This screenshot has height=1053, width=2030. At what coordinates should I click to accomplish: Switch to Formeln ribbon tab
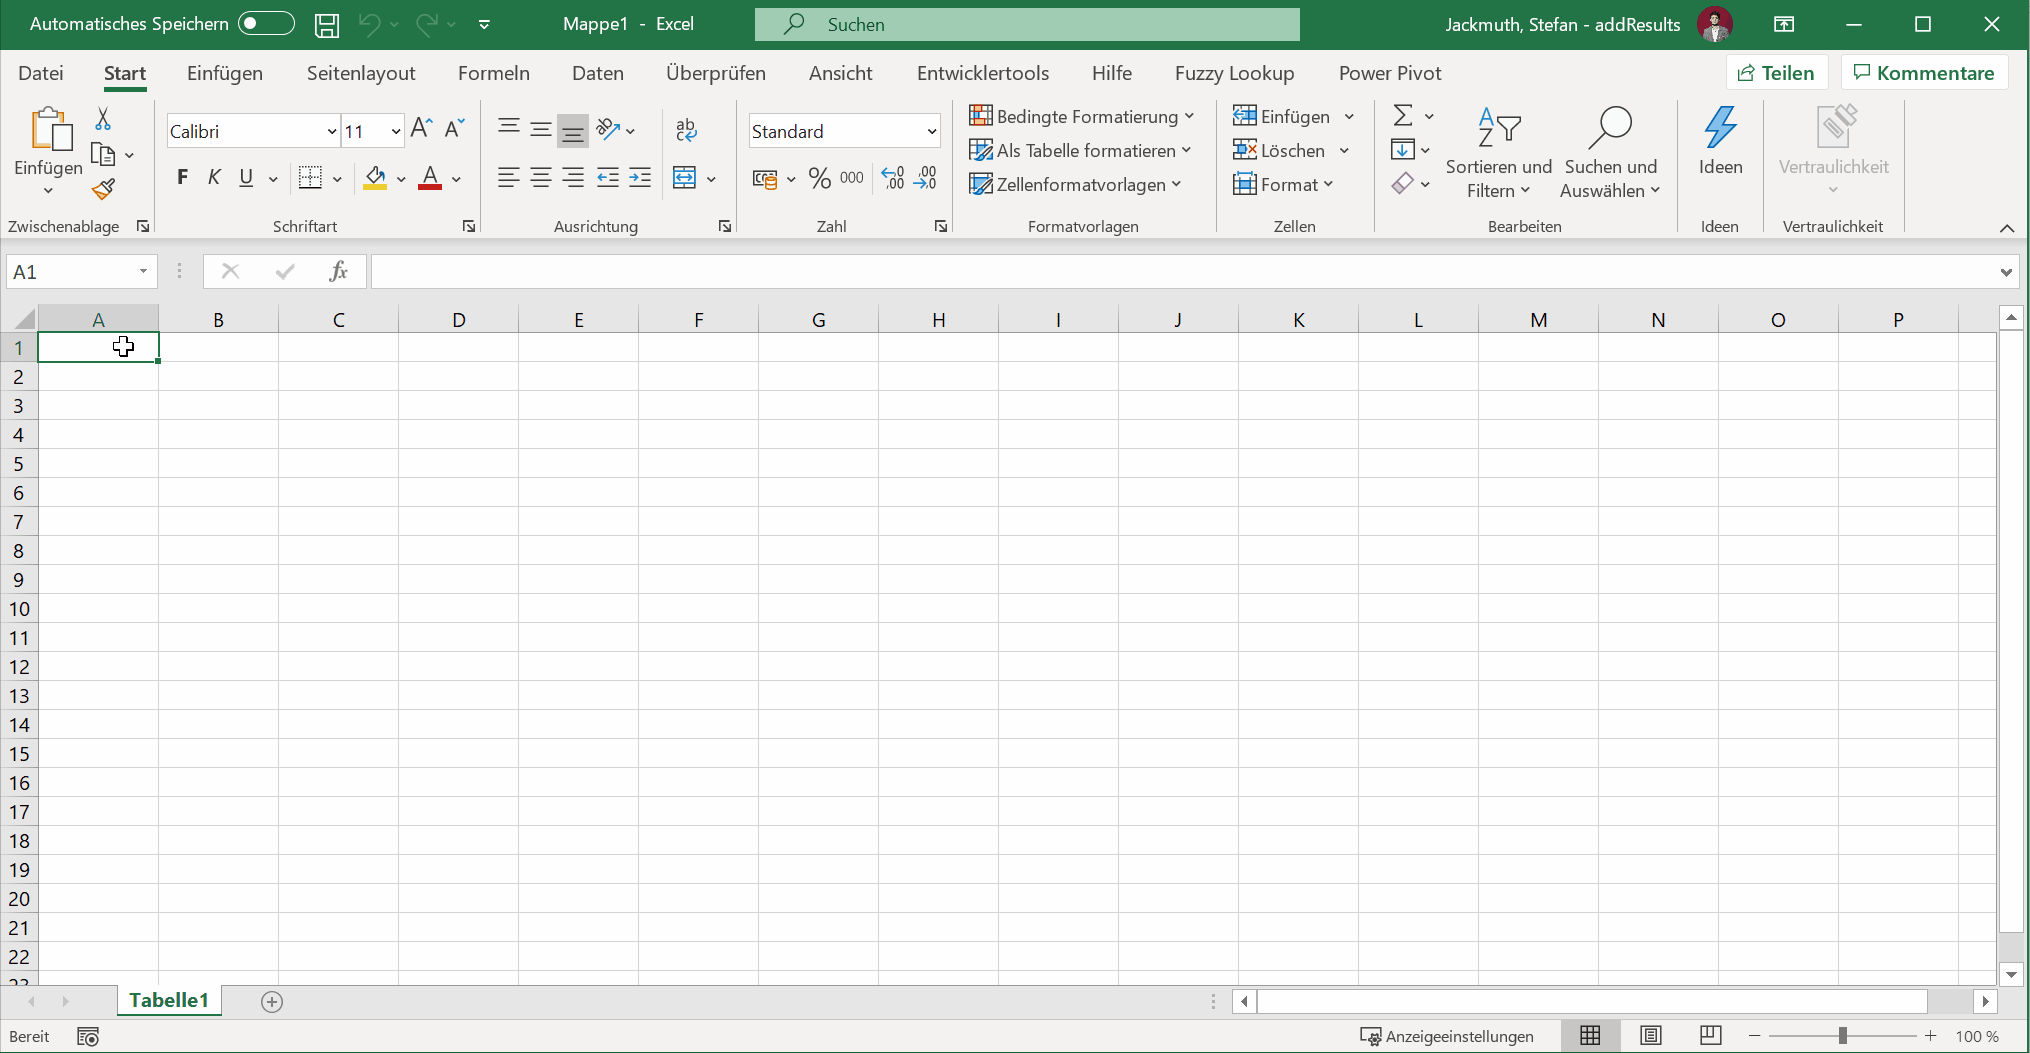pyautogui.click(x=494, y=73)
